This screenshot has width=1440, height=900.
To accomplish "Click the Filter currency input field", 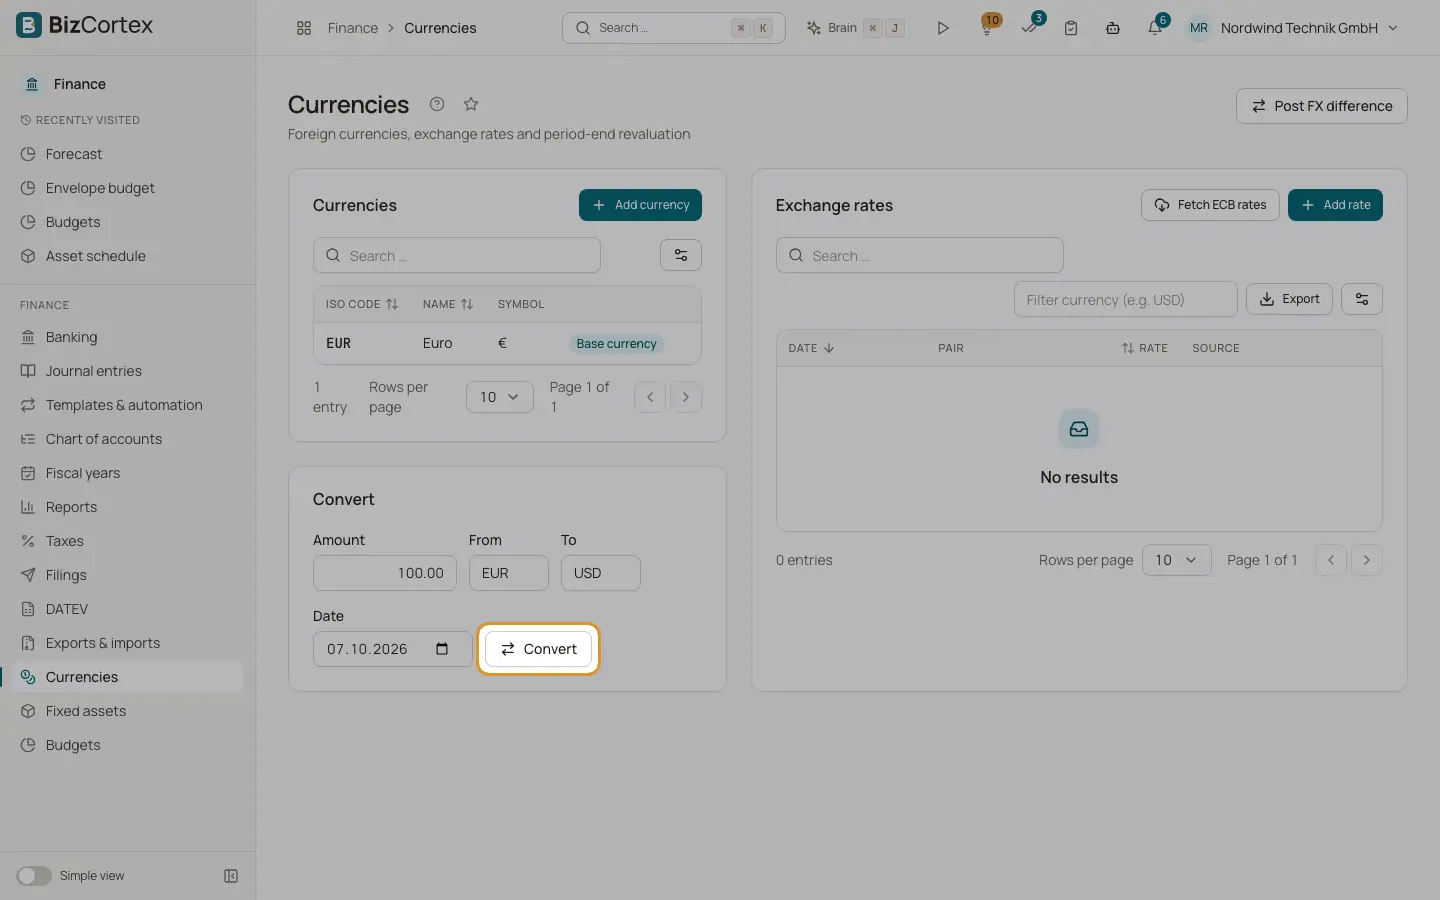I will tap(1126, 299).
